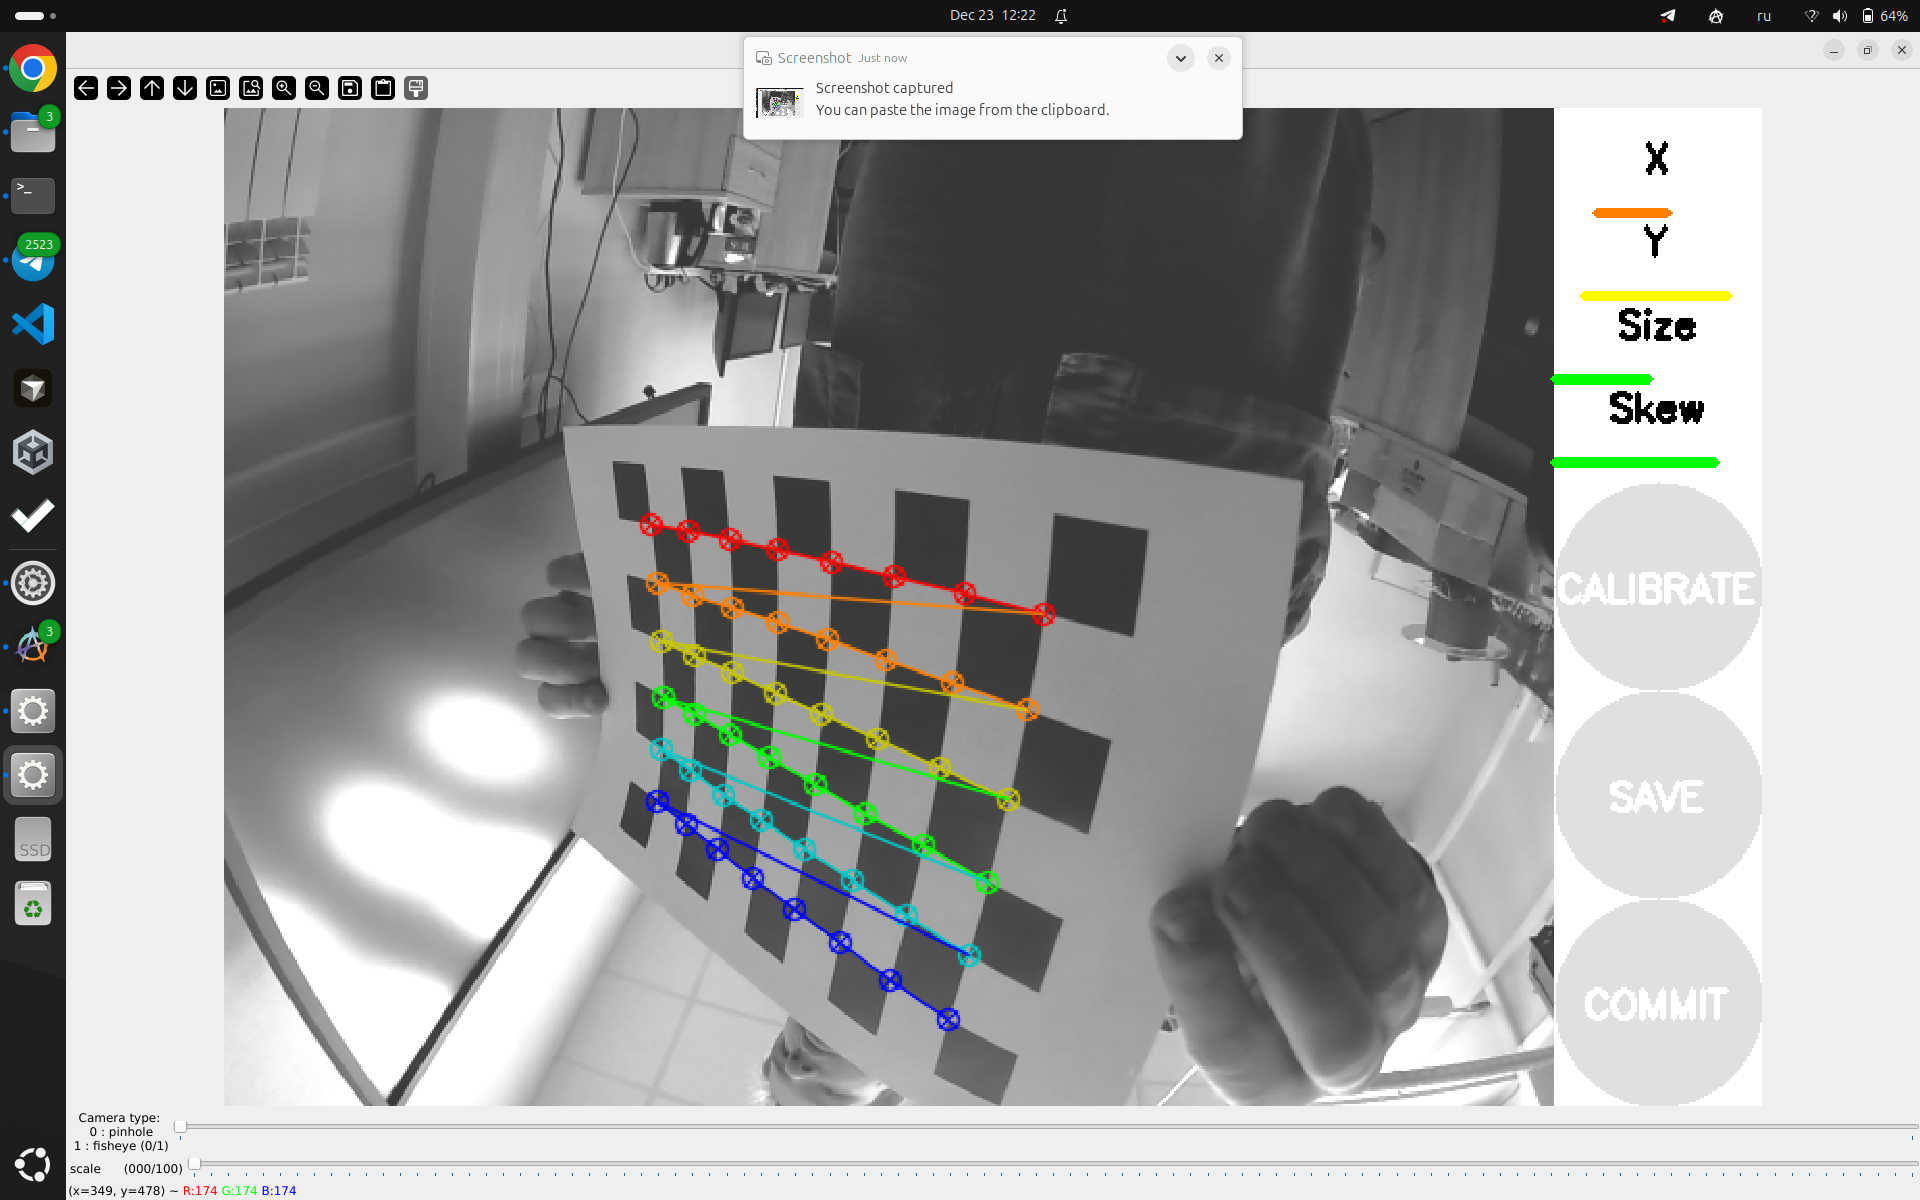Open the clipboard toolbar icon

coord(382,88)
